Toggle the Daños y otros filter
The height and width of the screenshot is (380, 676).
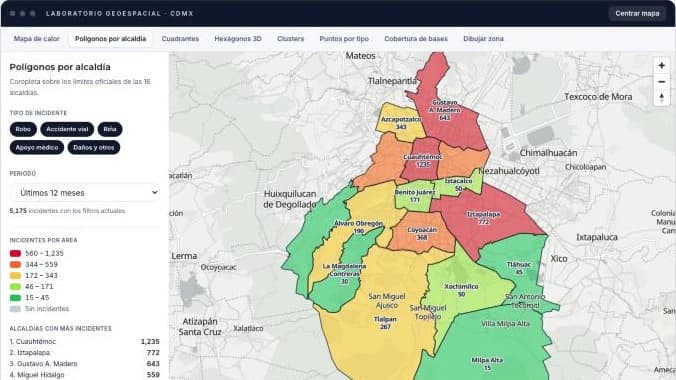coord(94,148)
